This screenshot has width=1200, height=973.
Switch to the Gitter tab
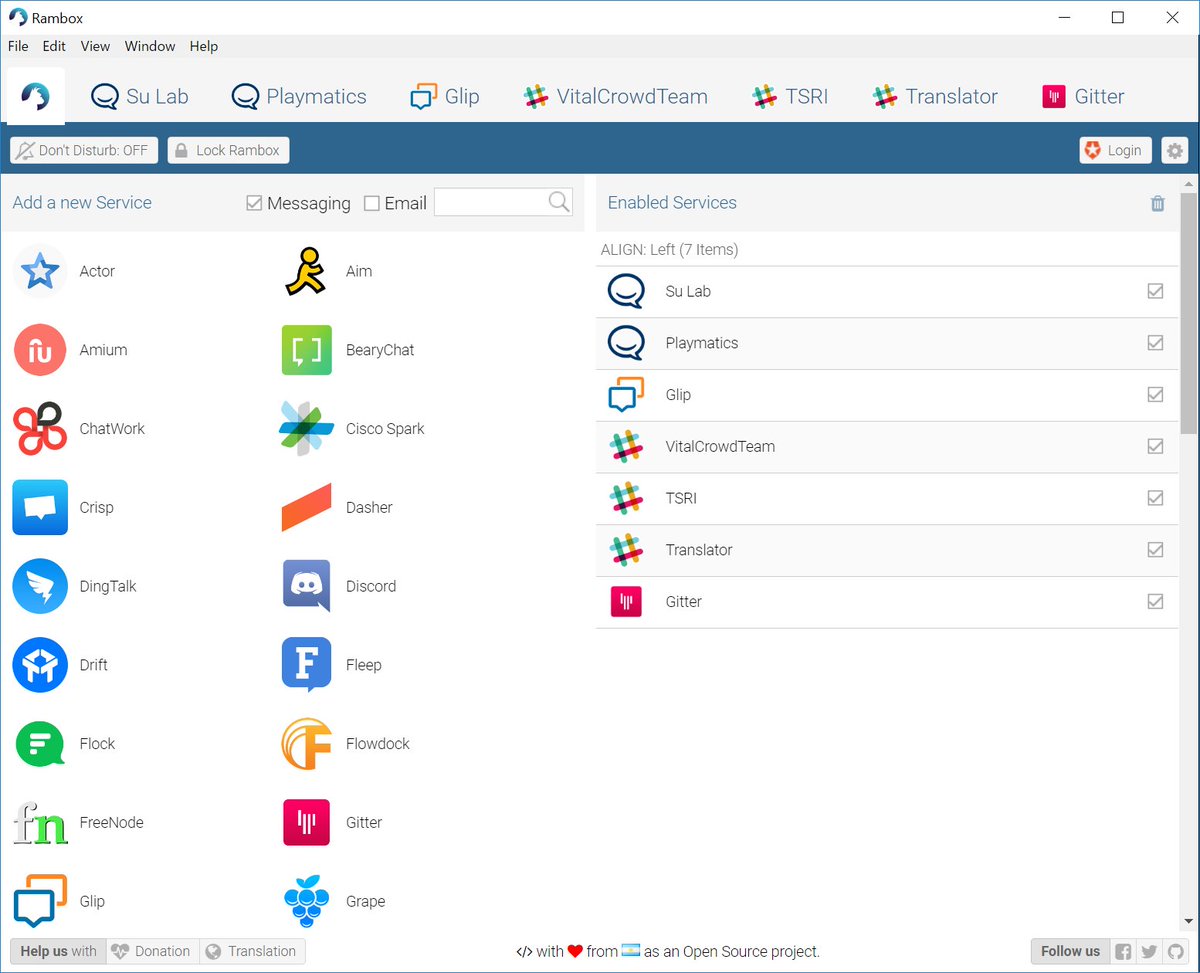pos(1083,96)
